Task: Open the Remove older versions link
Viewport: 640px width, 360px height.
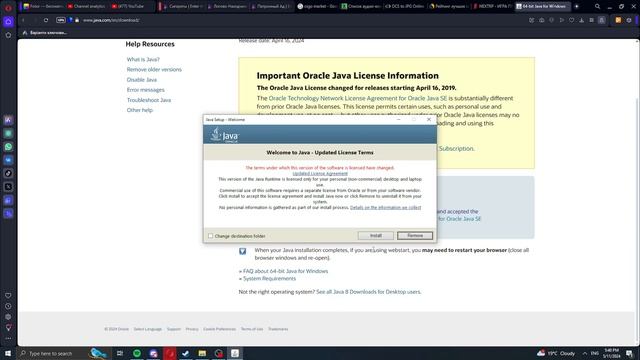Action: 154,69
